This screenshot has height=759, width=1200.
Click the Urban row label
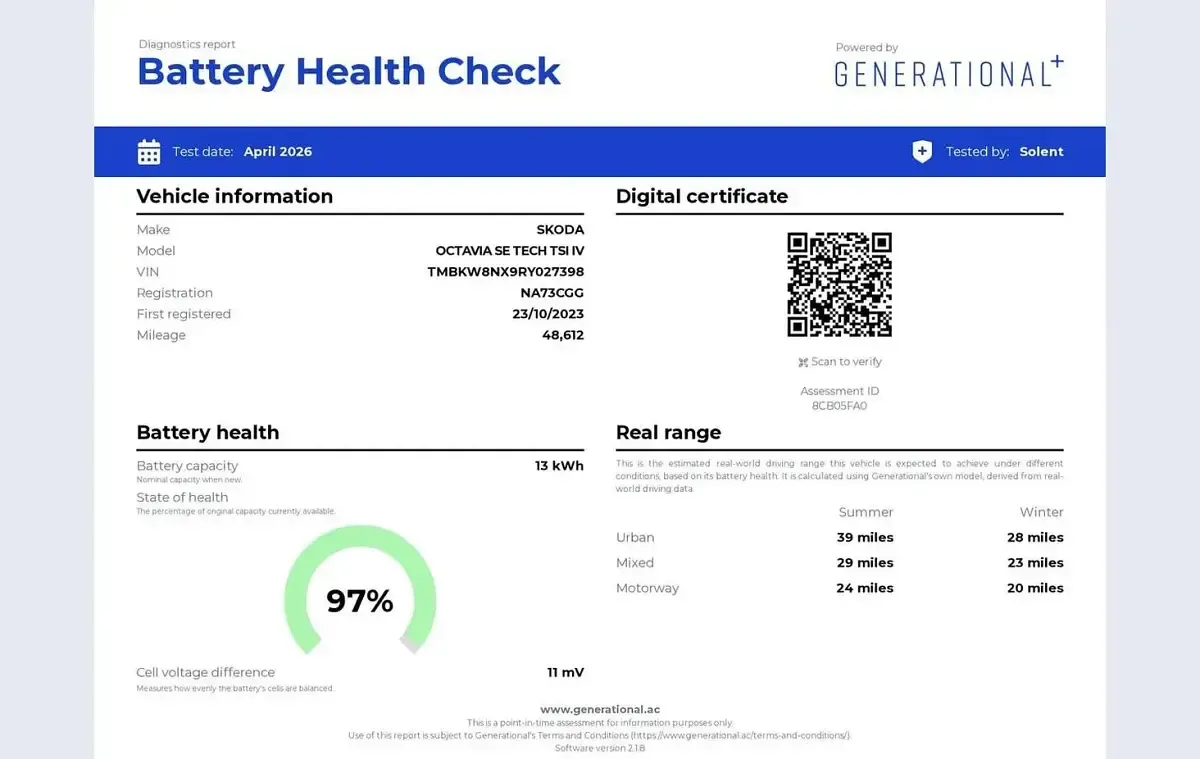[635, 538]
